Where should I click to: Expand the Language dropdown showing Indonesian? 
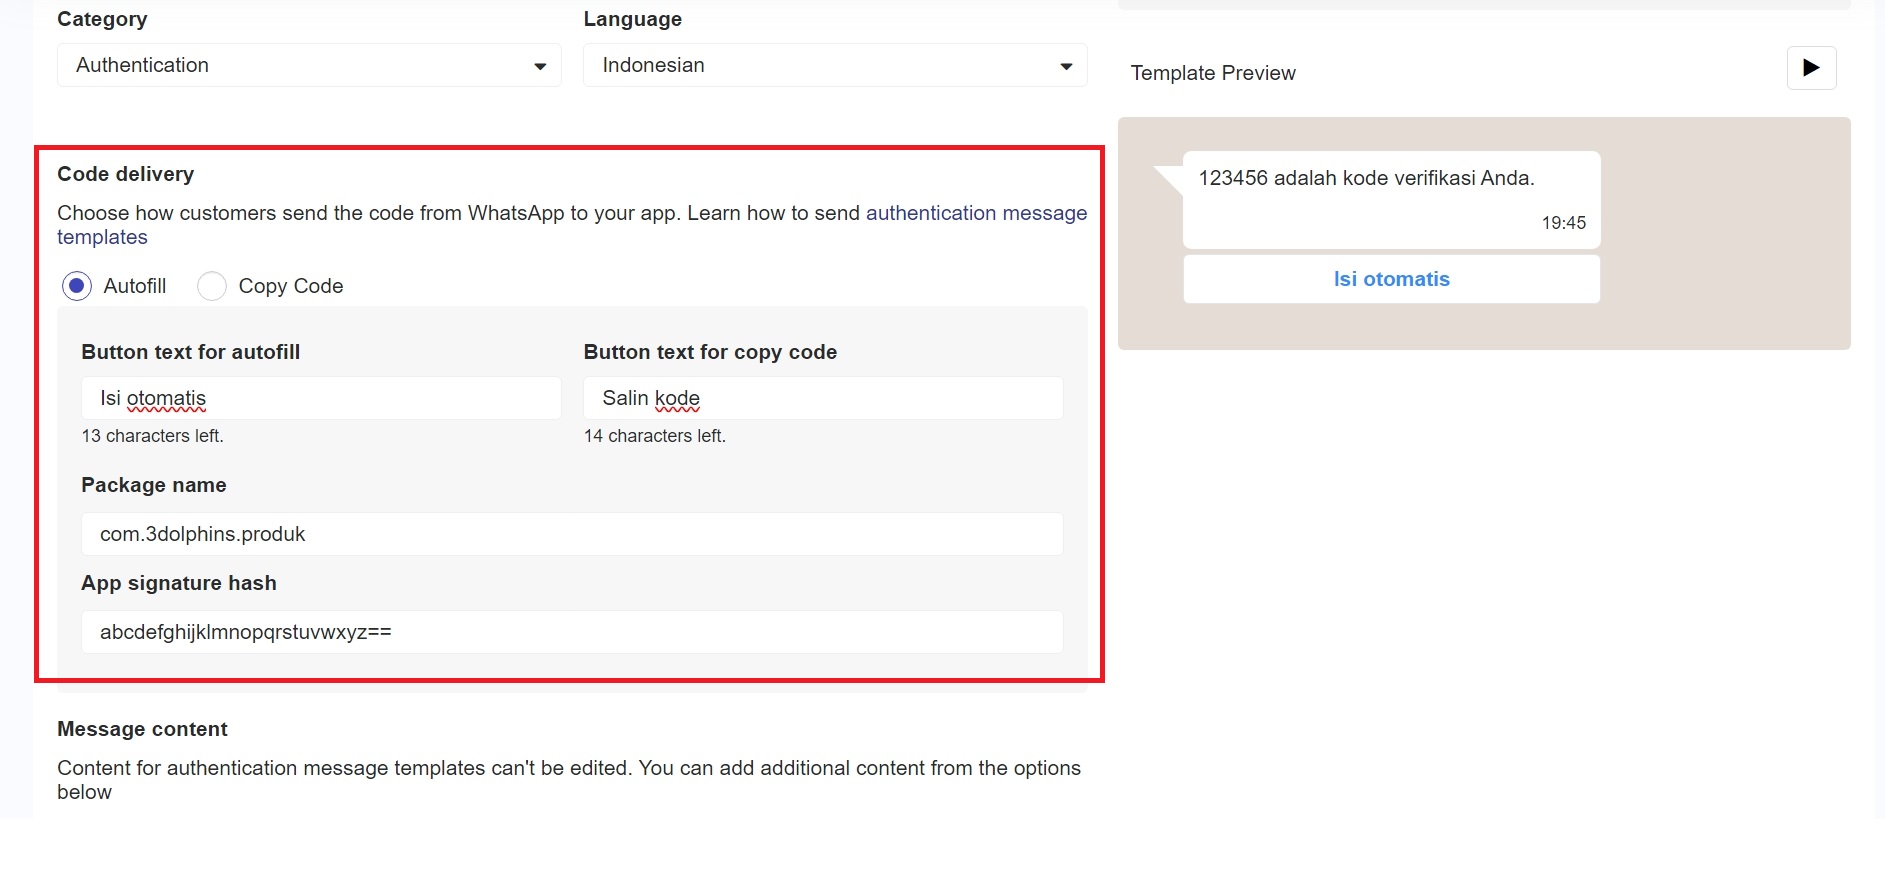point(834,65)
